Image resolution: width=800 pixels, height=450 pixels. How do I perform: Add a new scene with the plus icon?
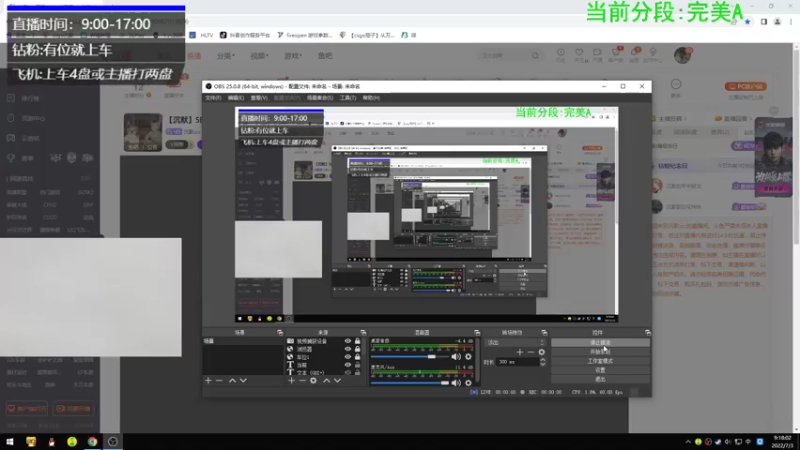(x=208, y=381)
